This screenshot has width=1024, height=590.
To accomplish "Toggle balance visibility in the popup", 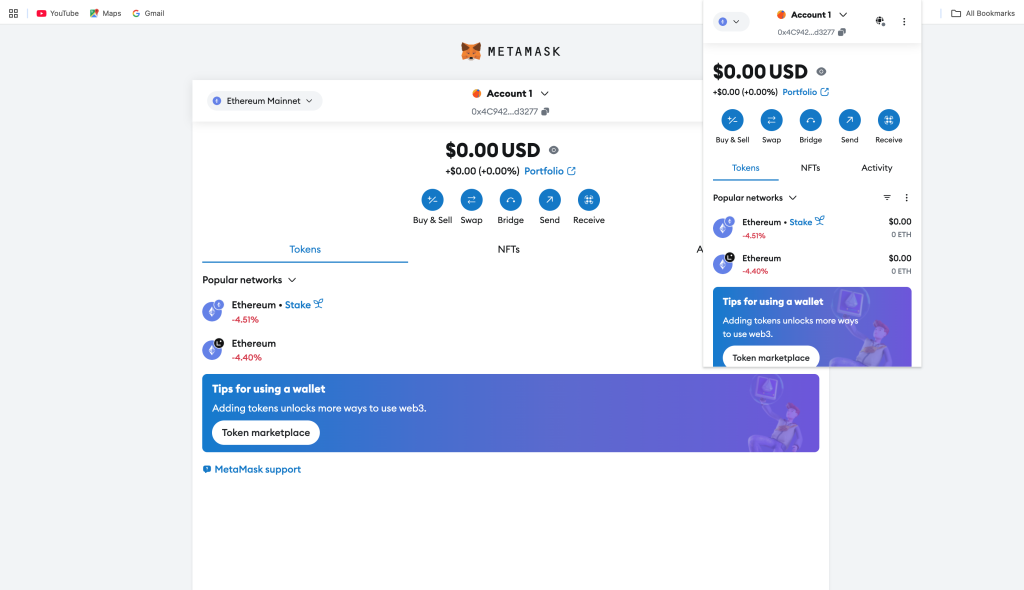I will coord(821,72).
